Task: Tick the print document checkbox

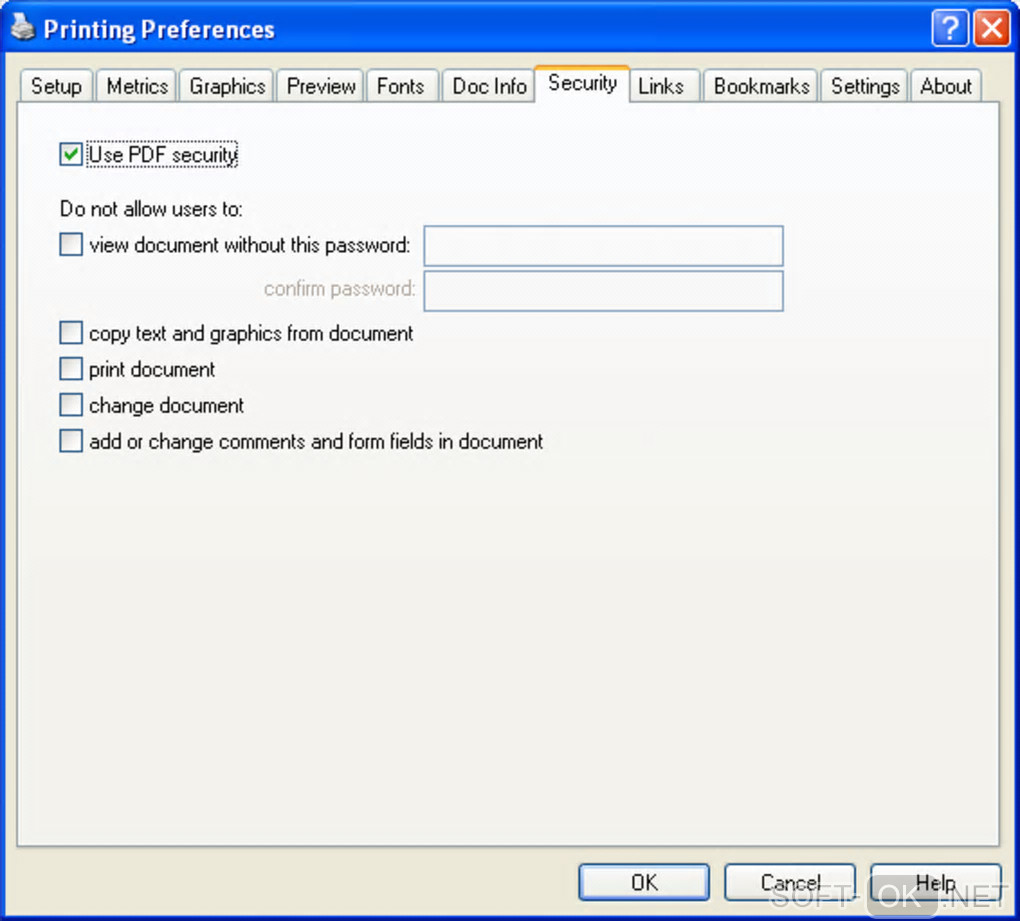Action: coord(71,369)
